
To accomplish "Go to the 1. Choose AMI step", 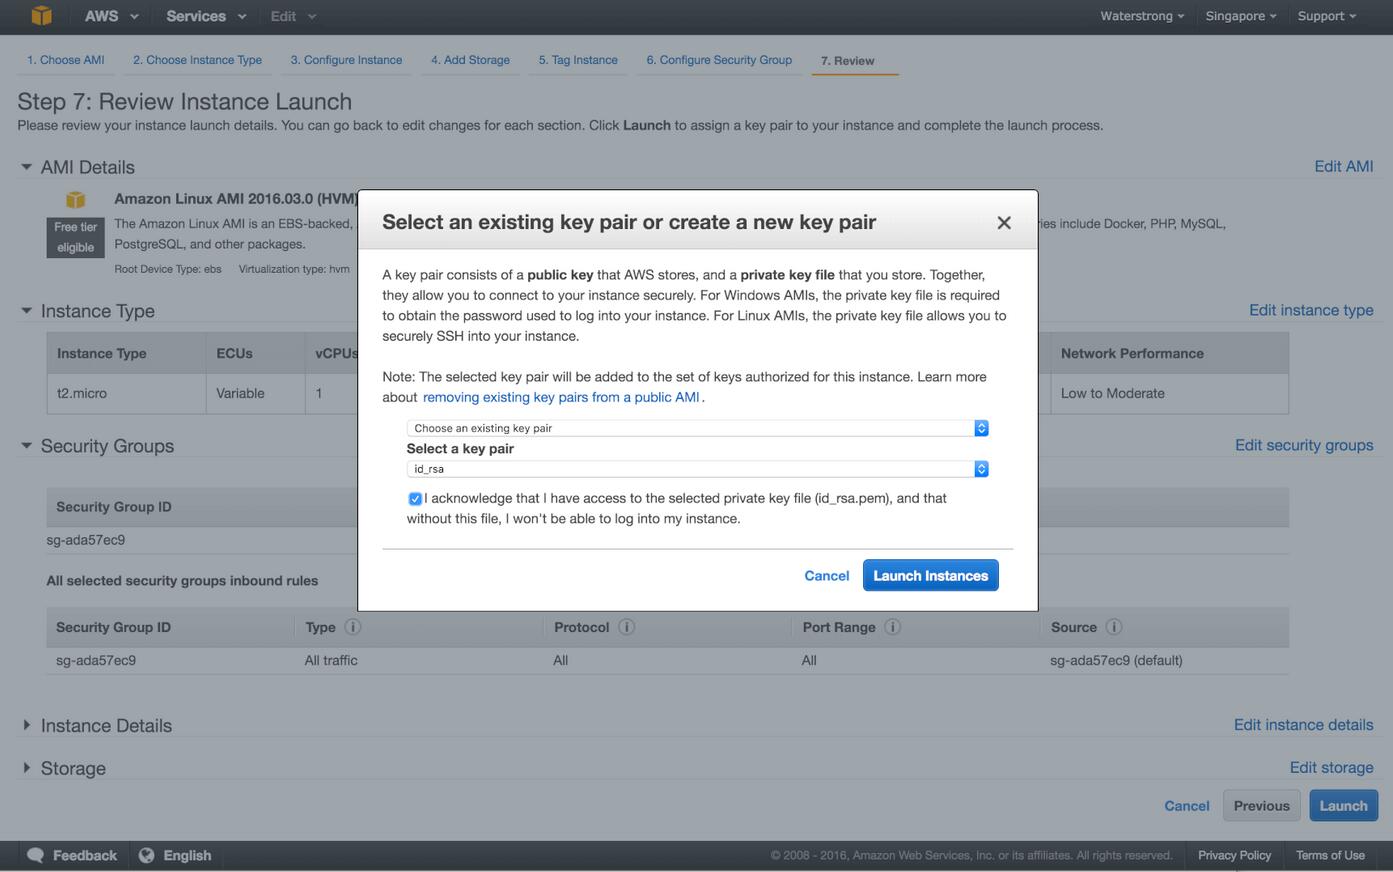I will click(65, 60).
